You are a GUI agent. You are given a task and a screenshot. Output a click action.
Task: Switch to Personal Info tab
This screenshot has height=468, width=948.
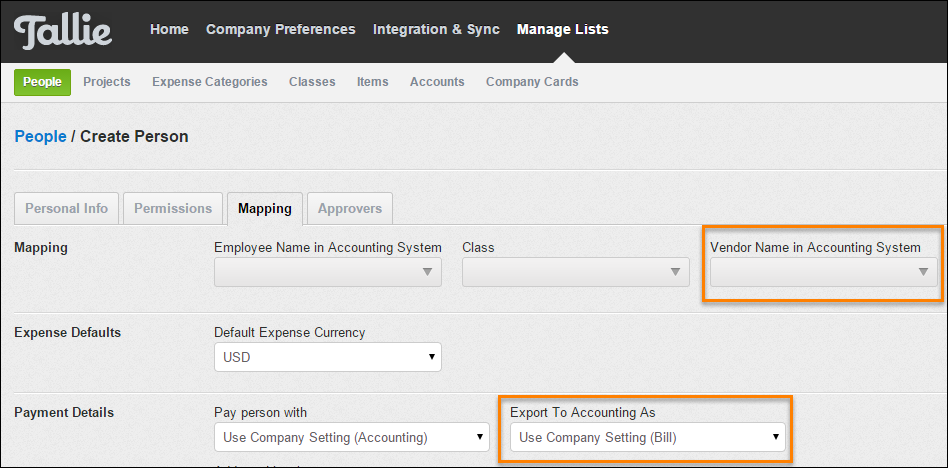pos(67,209)
